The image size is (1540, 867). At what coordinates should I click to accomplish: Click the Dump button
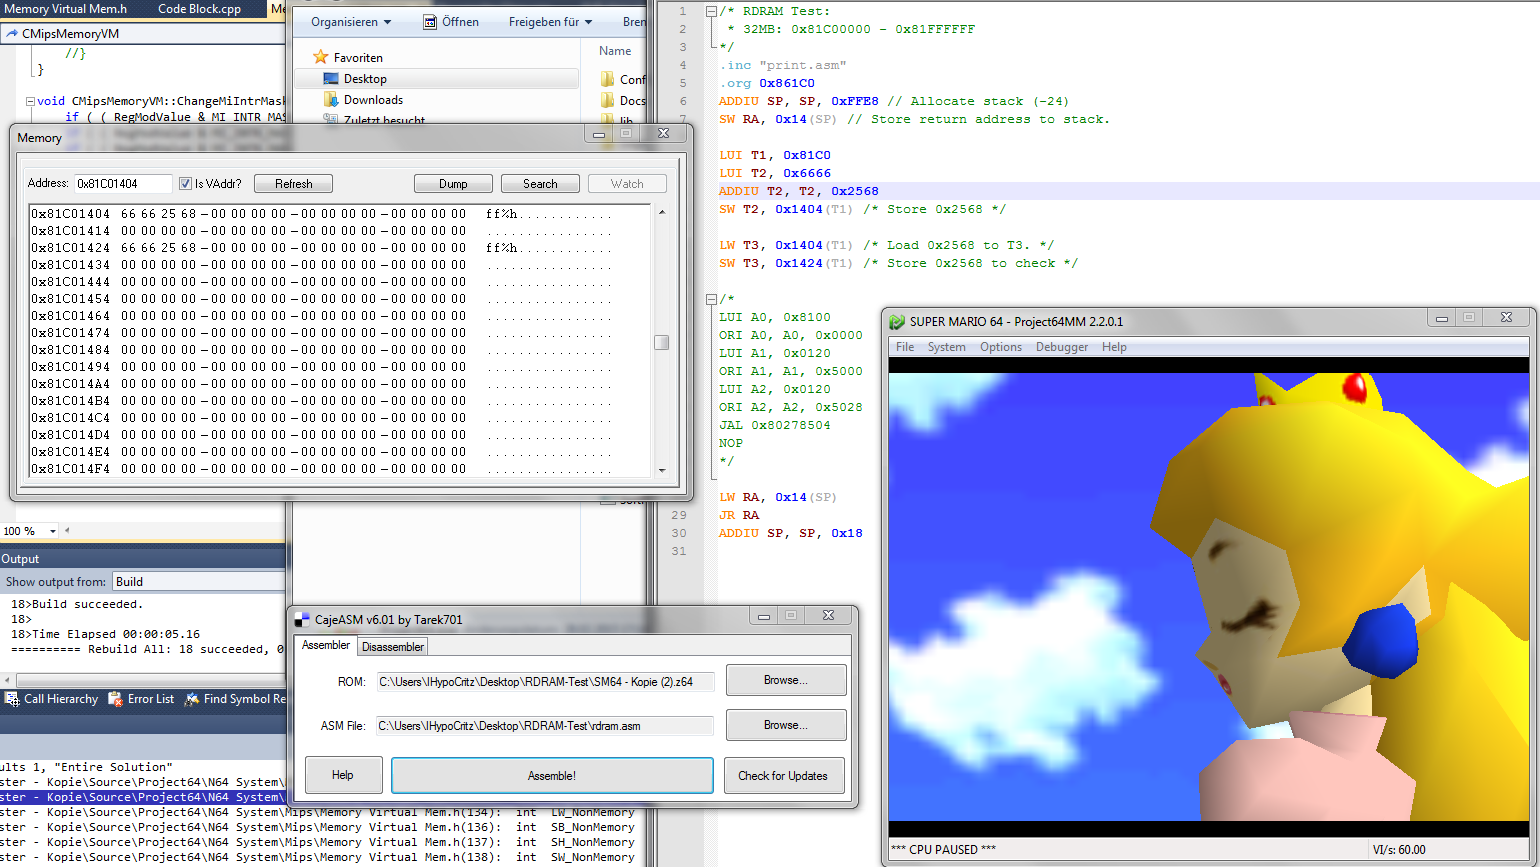point(453,184)
